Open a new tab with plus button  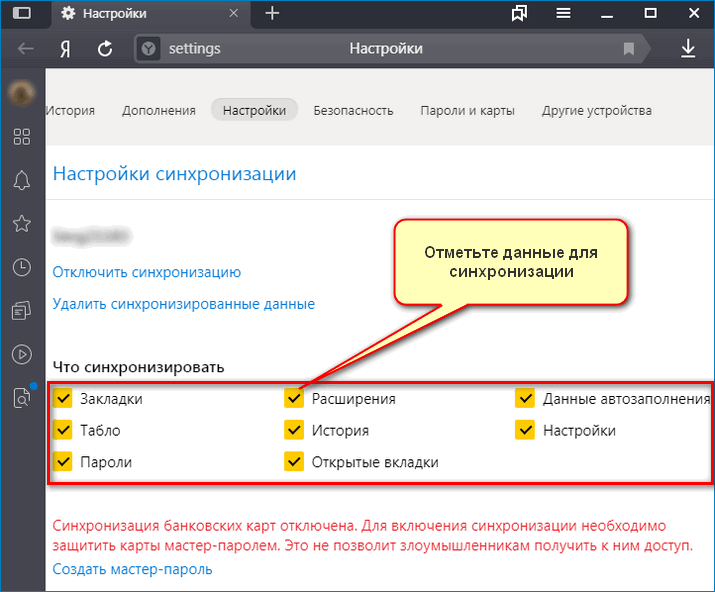pos(272,13)
